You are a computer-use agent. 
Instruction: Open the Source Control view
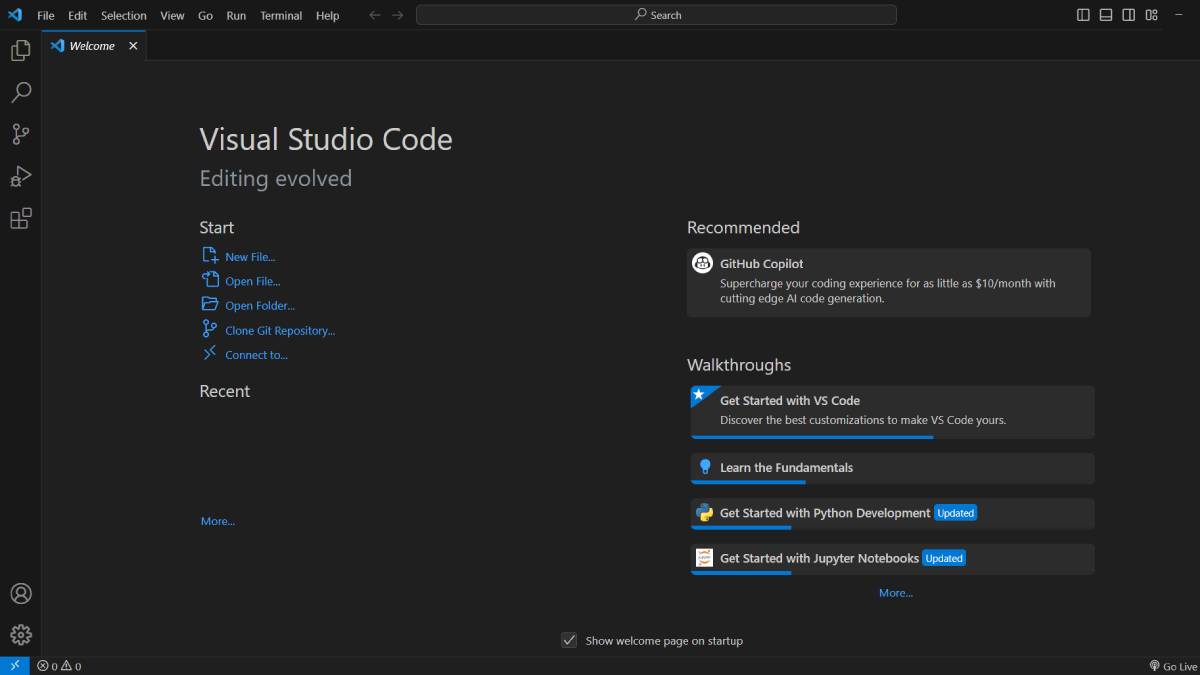pyautogui.click(x=20, y=134)
